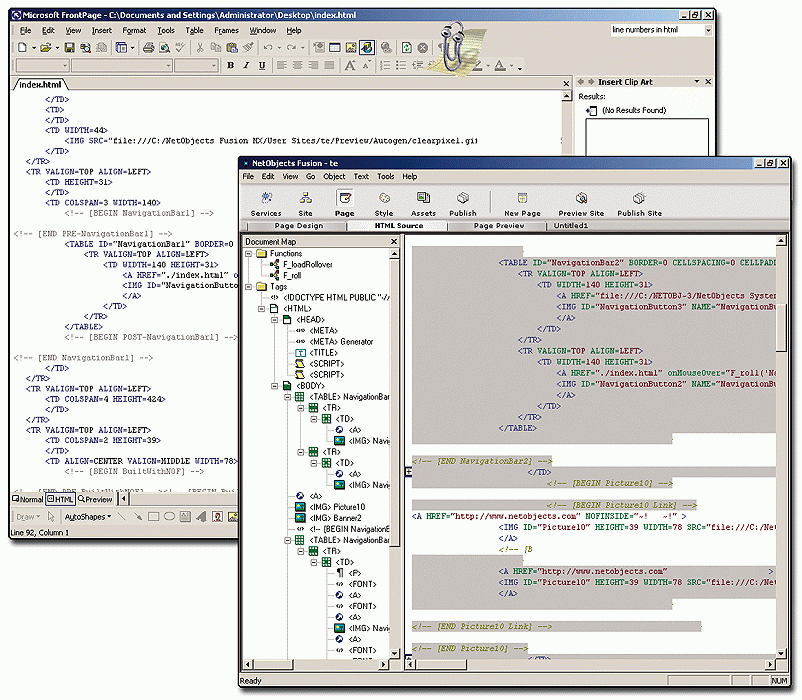Collapse the <HTML> node in Document Map

(261, 309)
